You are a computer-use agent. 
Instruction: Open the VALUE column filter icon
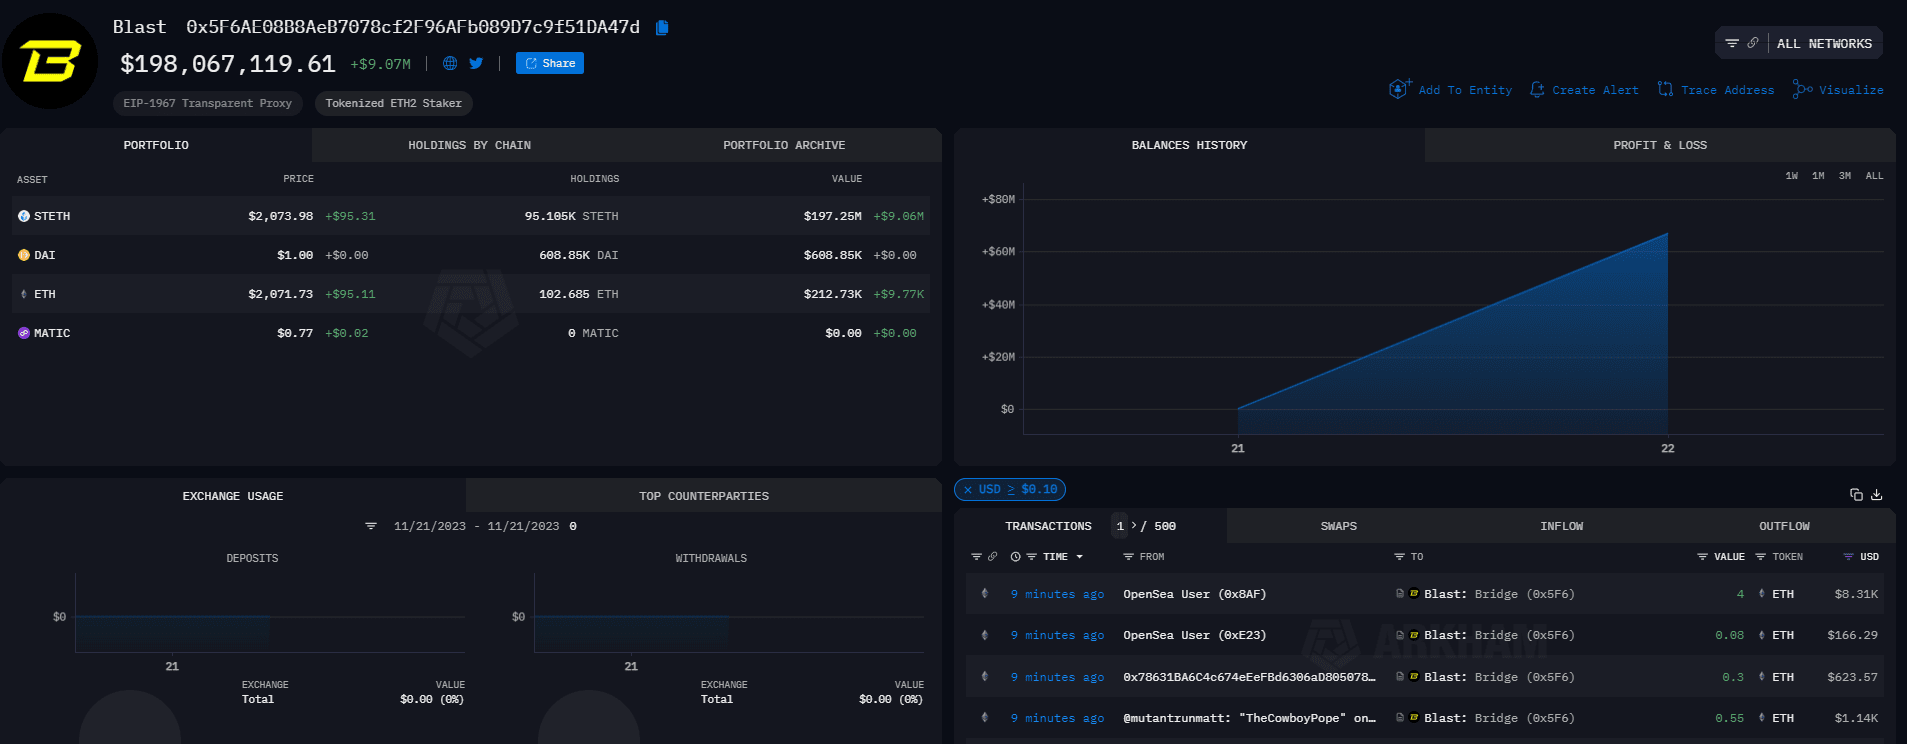click(1703, 557)
